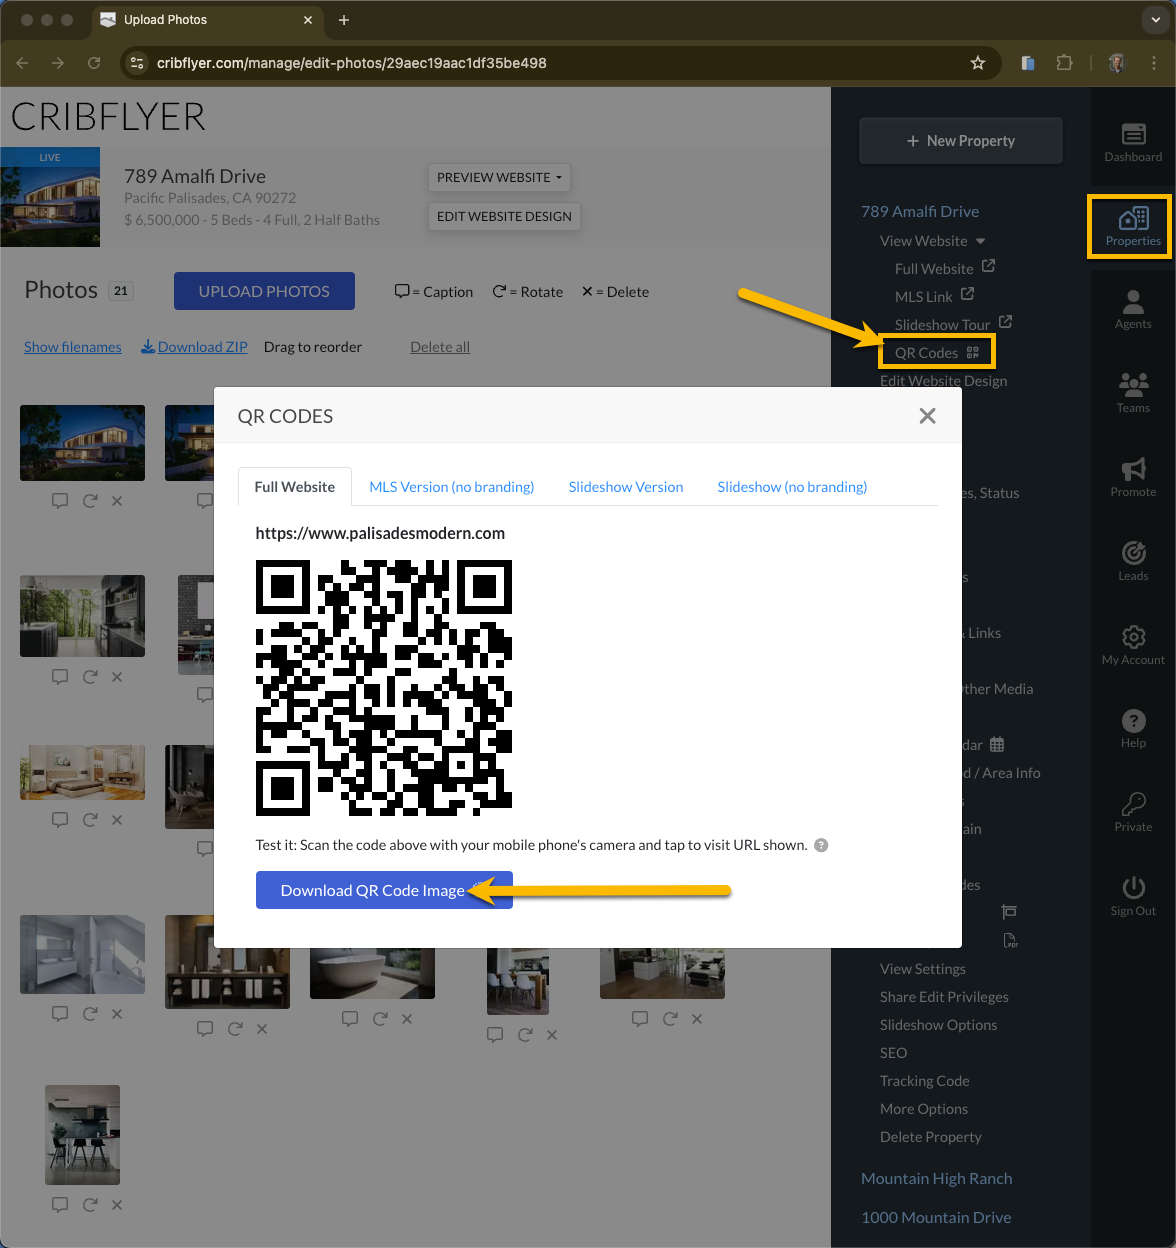View site information in the address bar
Image resolution: width=1176 pixels, height=1248 pixels.
138,63
